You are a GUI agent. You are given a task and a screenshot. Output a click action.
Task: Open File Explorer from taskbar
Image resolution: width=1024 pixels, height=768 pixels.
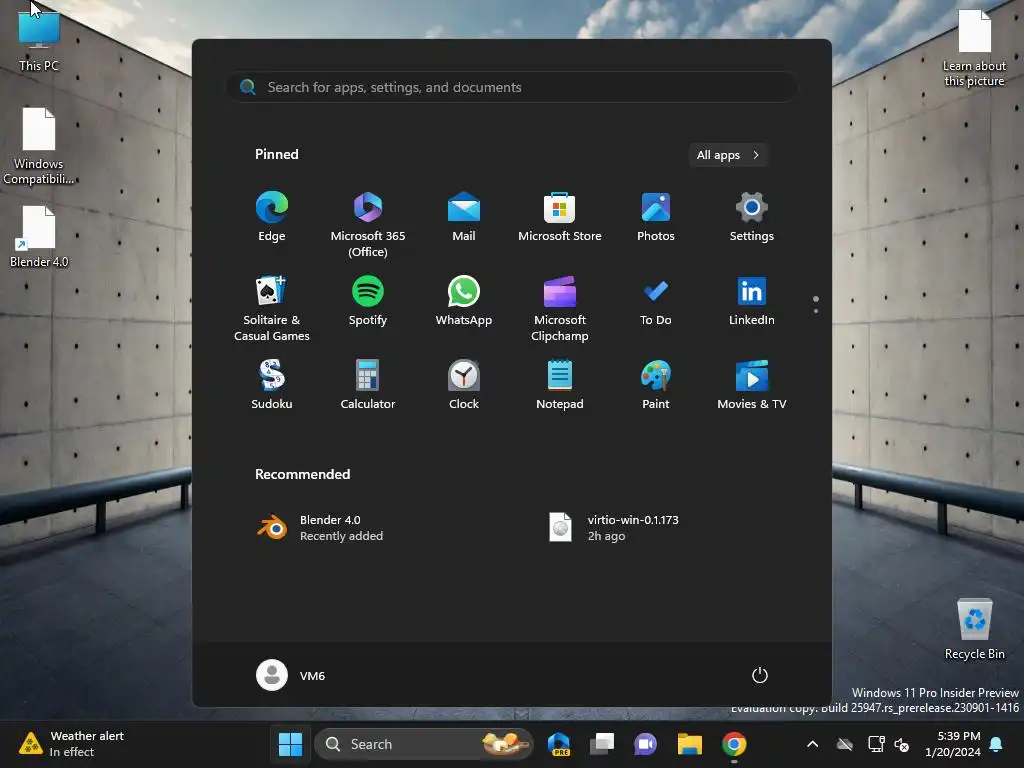(x=690, y=744)
